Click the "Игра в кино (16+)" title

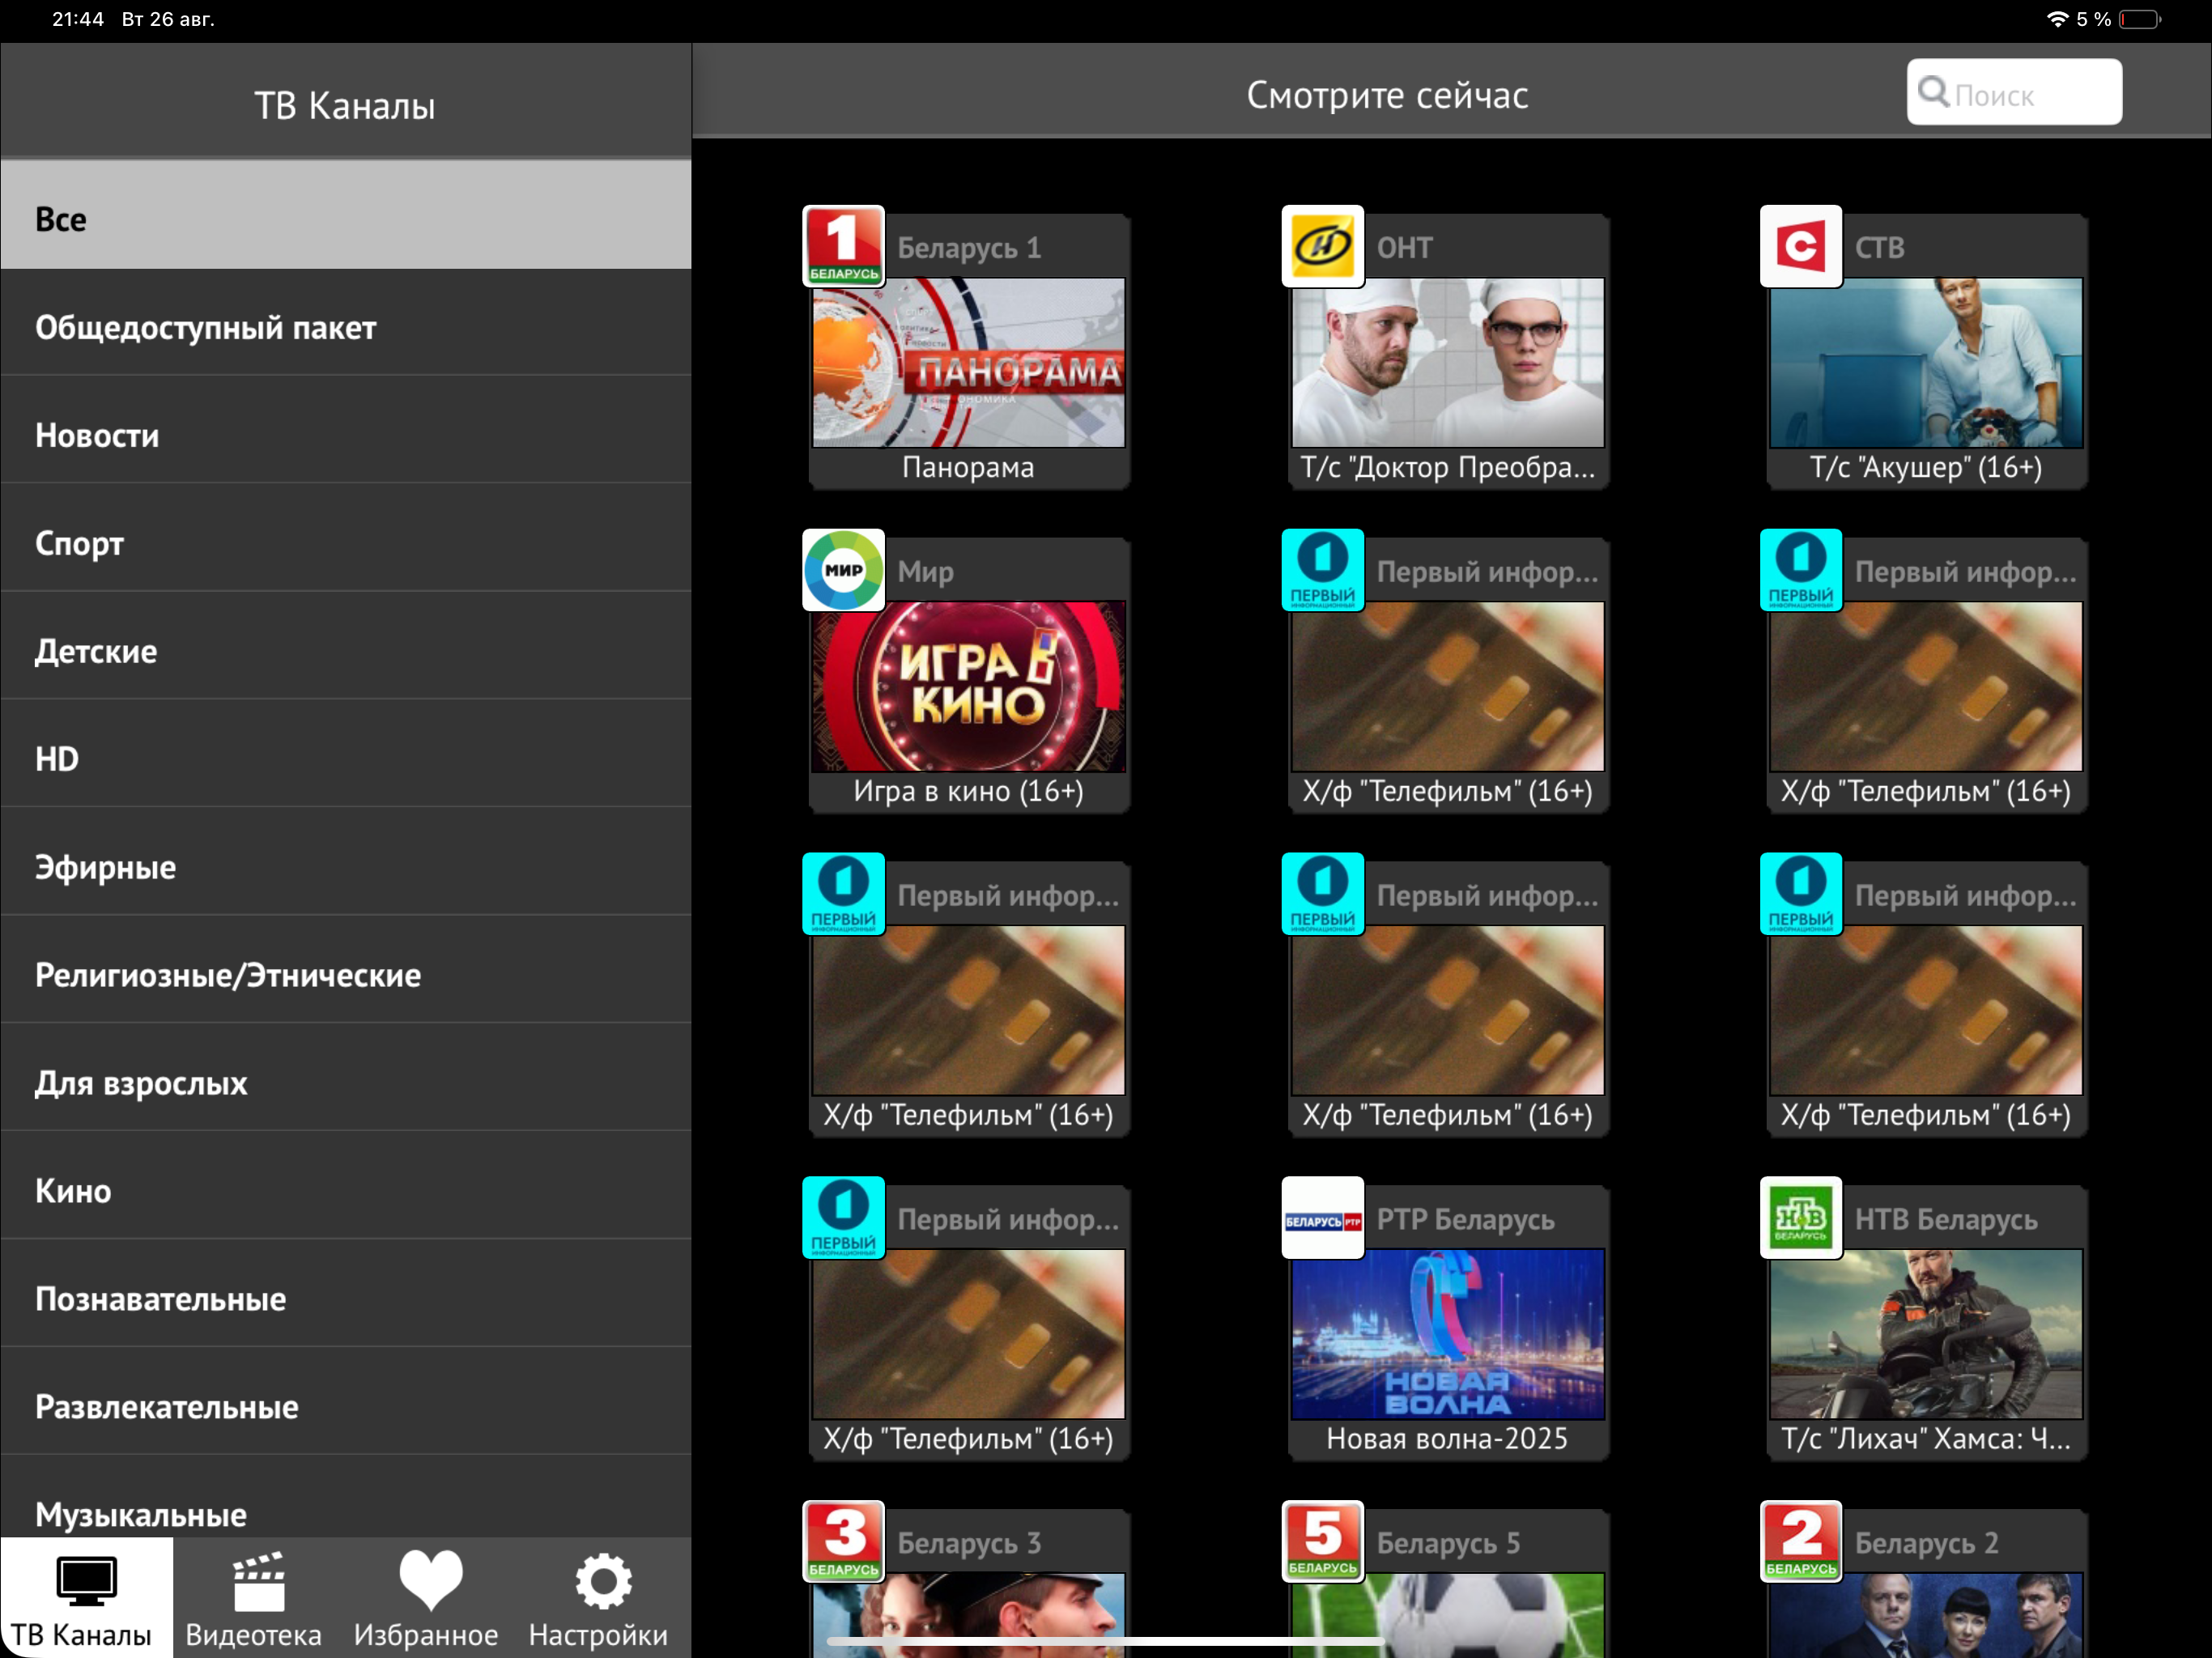(968, 791)
